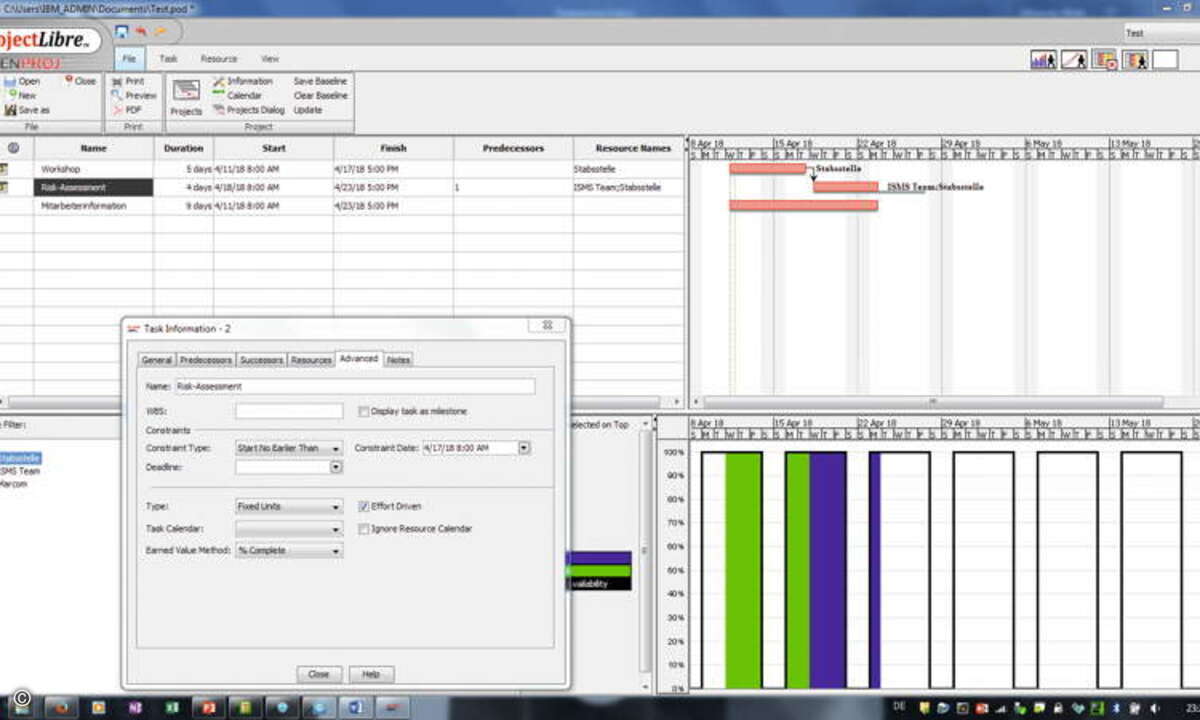
Task: Close the project using ribbon Close
Action: (x=81, y=81)
